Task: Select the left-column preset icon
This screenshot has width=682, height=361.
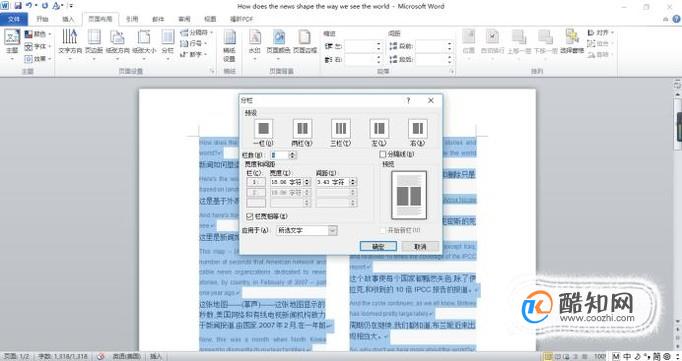Action: (379, 129)
